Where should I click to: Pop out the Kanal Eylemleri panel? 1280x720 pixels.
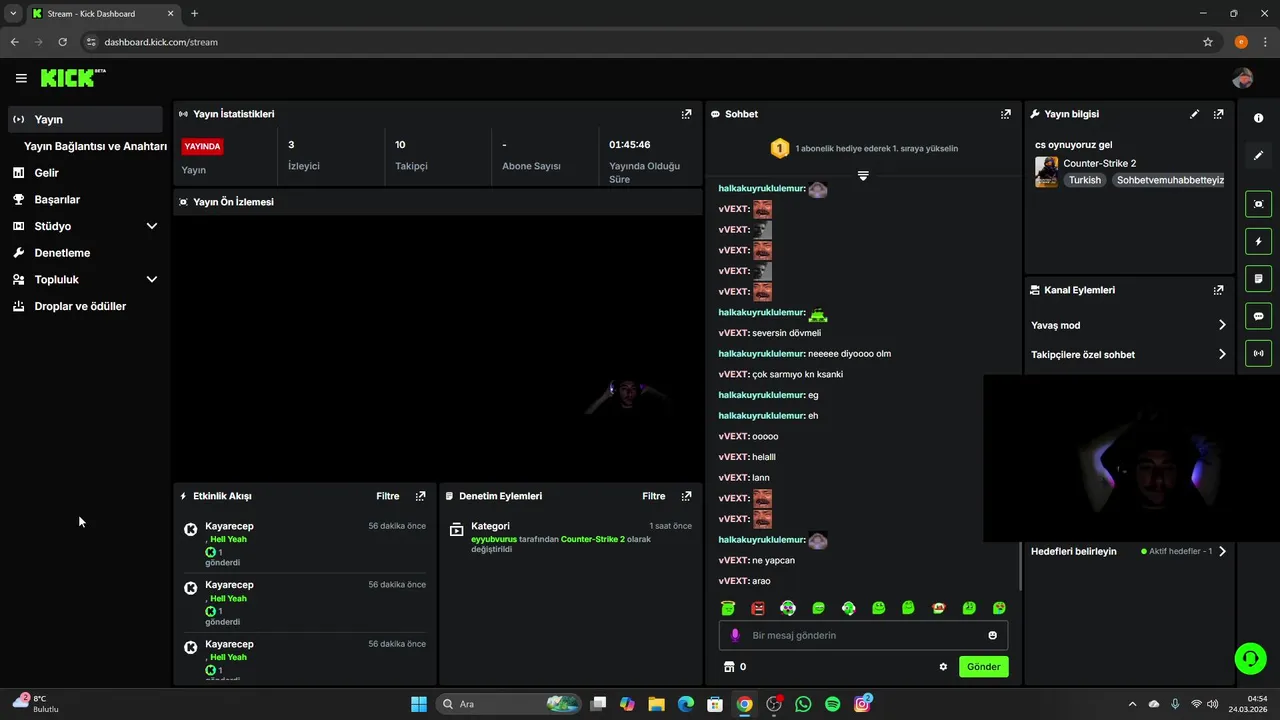point(1218,290)
